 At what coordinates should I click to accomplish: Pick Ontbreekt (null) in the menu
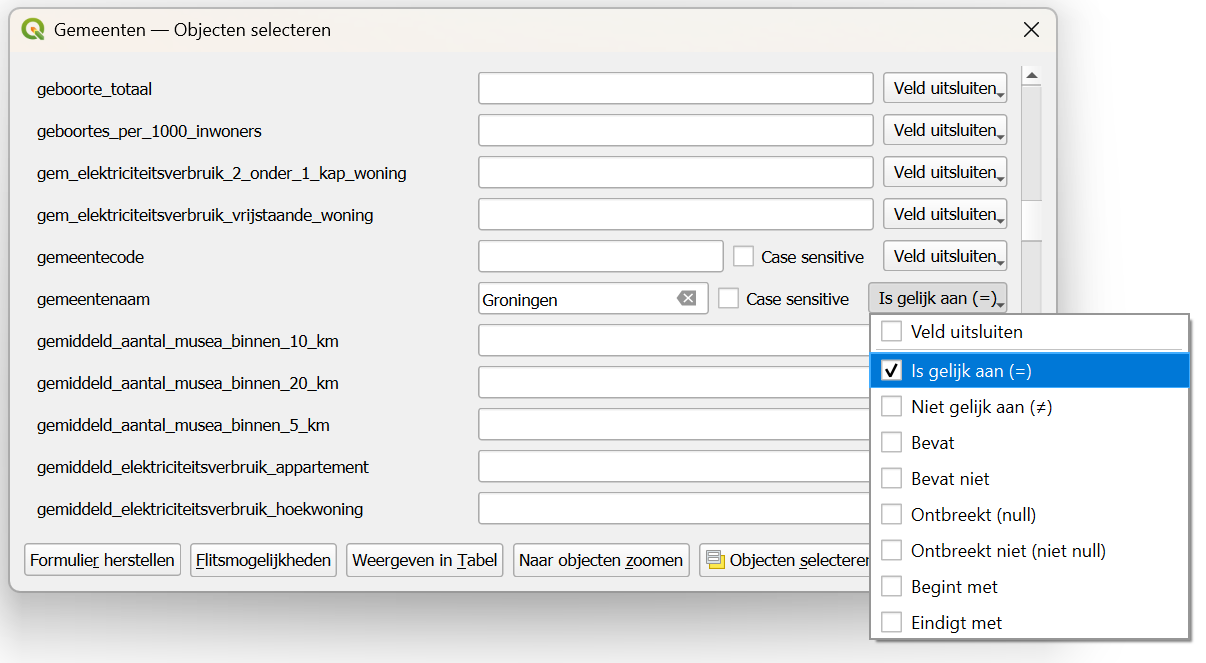point(972,515)
